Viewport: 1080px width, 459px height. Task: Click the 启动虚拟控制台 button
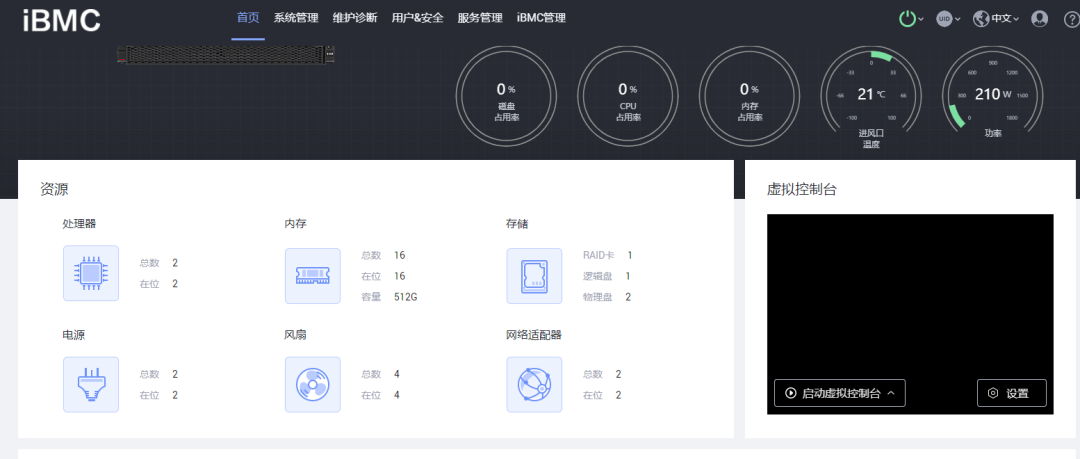coord(840,393)
